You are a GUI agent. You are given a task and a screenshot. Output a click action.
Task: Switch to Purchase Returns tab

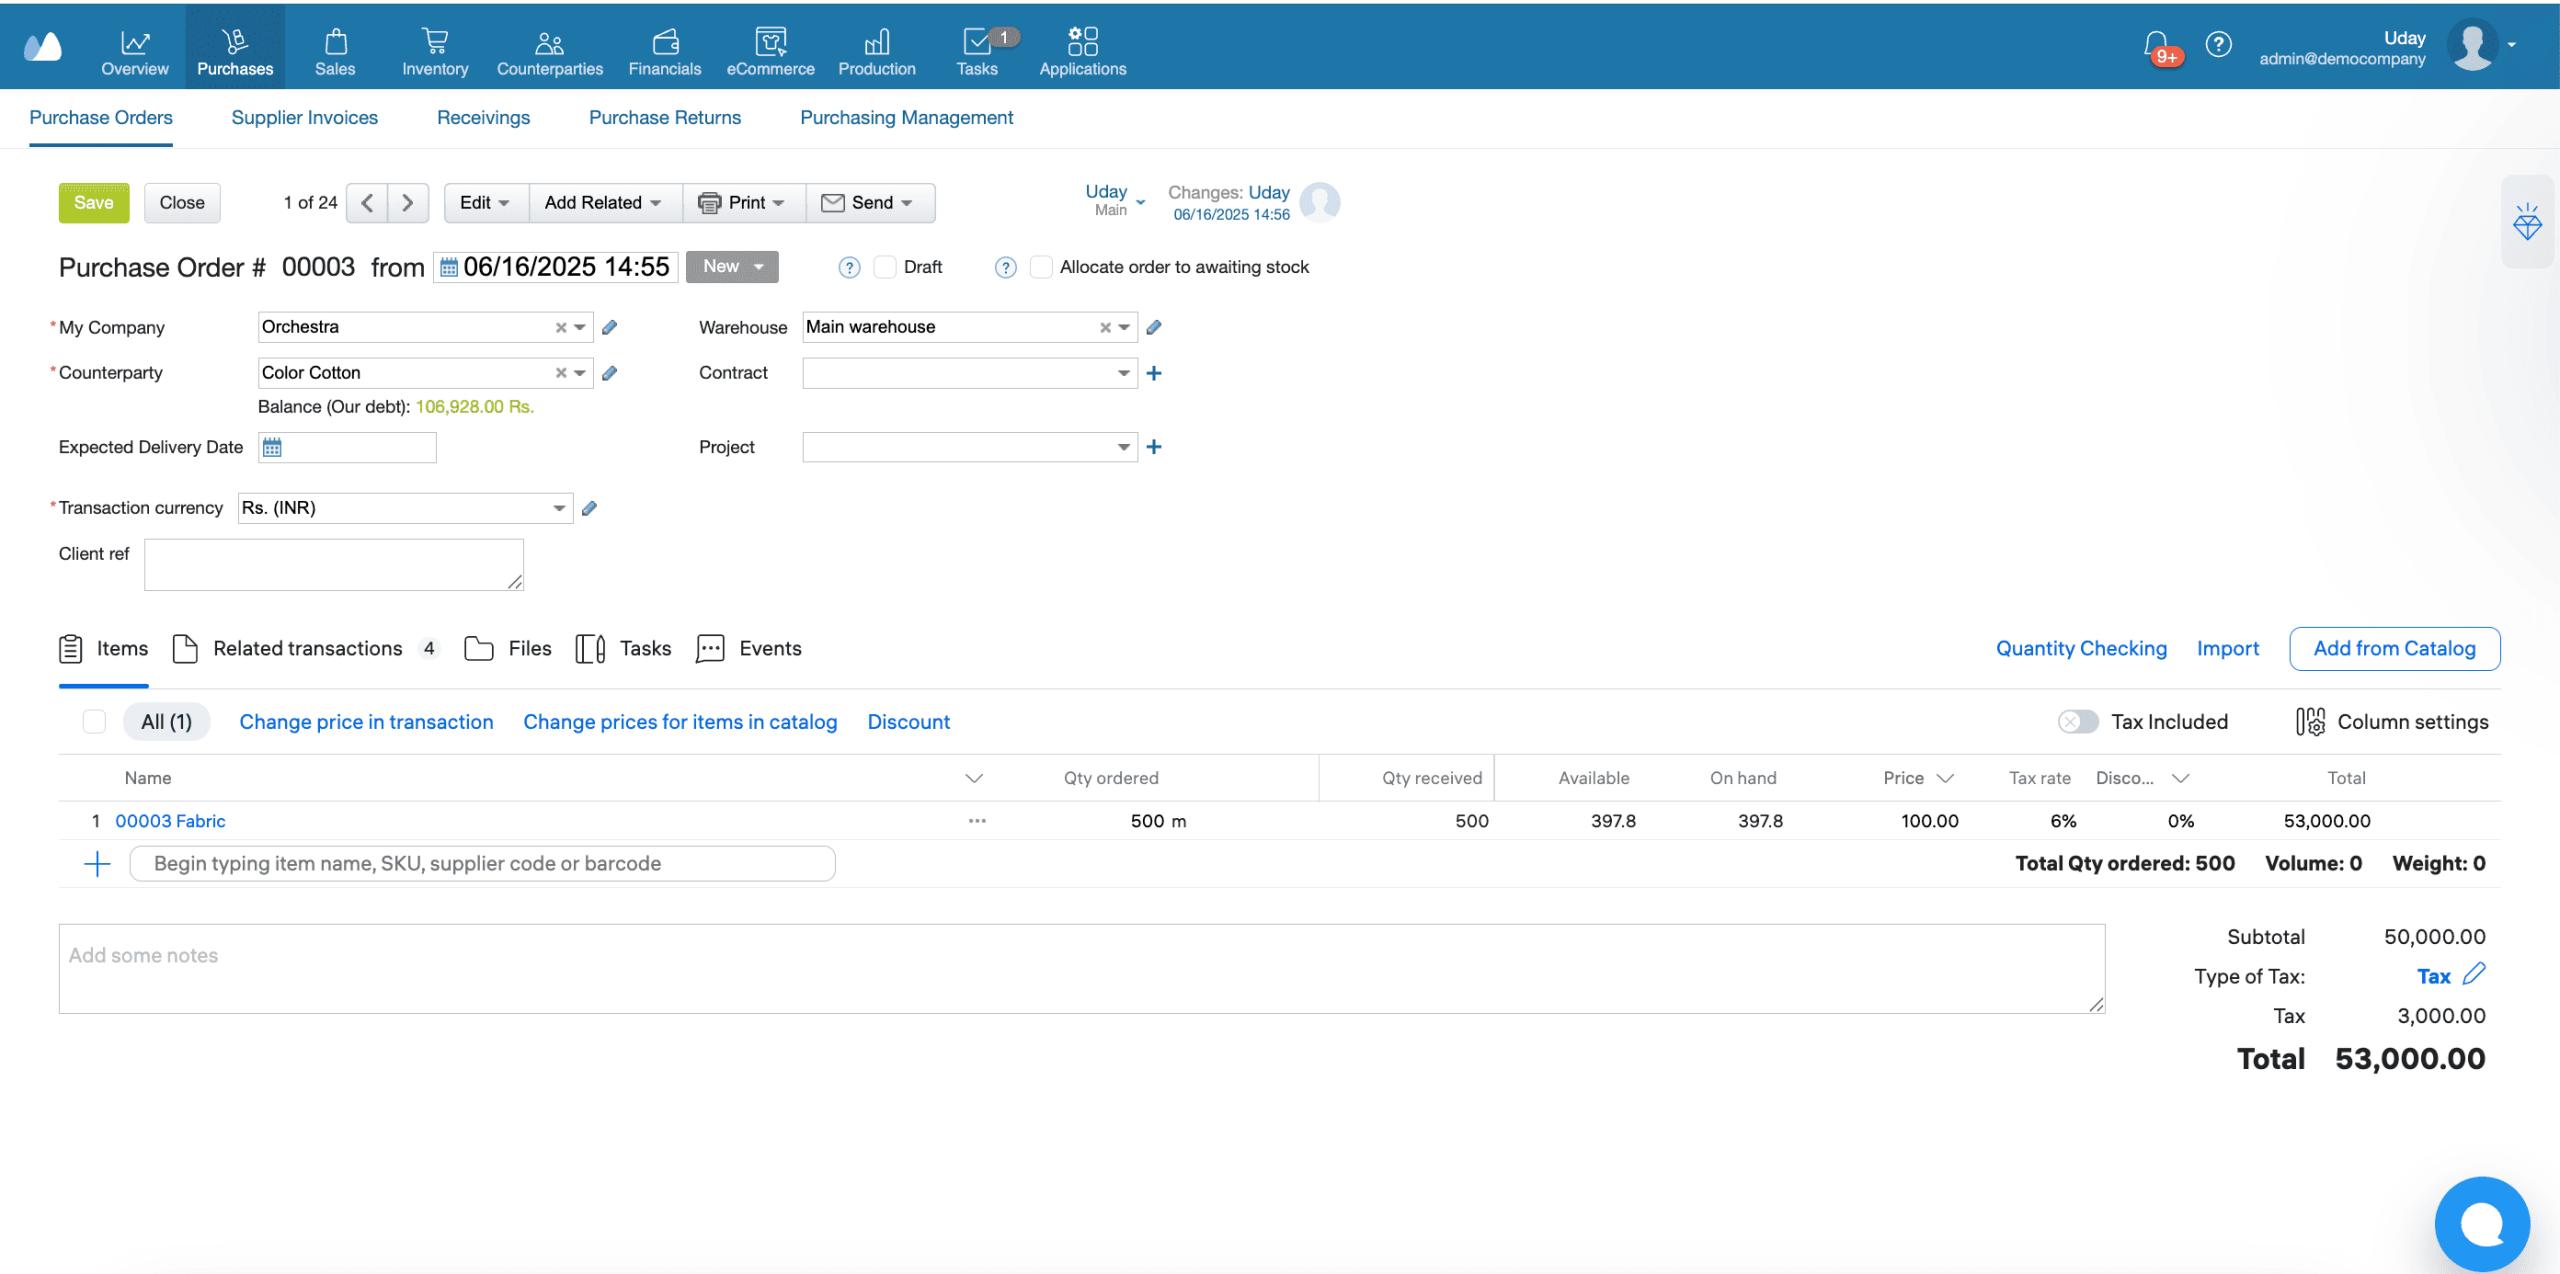pyautogui.click(x=665, y=118)
